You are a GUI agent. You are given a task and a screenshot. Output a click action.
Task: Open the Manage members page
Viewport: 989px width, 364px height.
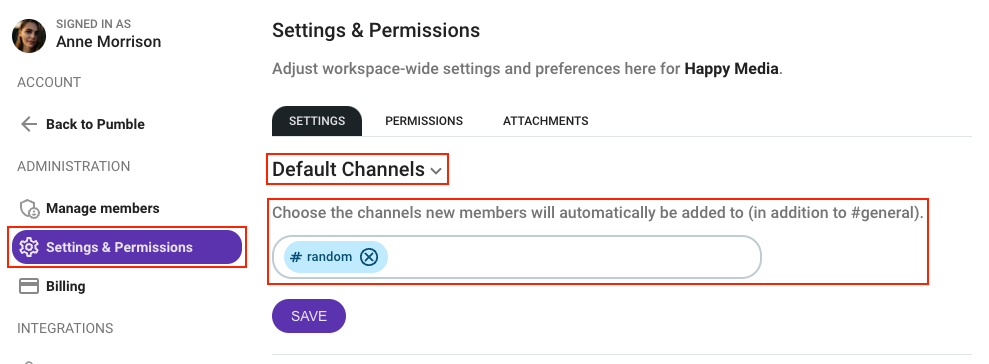tap(103, 208)
